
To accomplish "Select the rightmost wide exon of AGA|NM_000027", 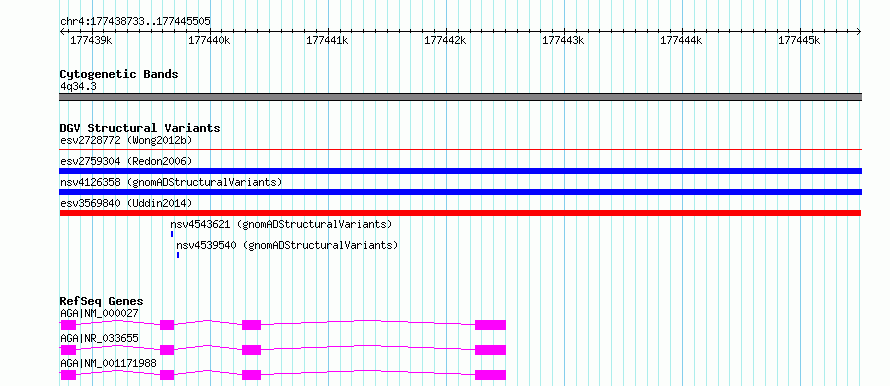I will 490,325.
